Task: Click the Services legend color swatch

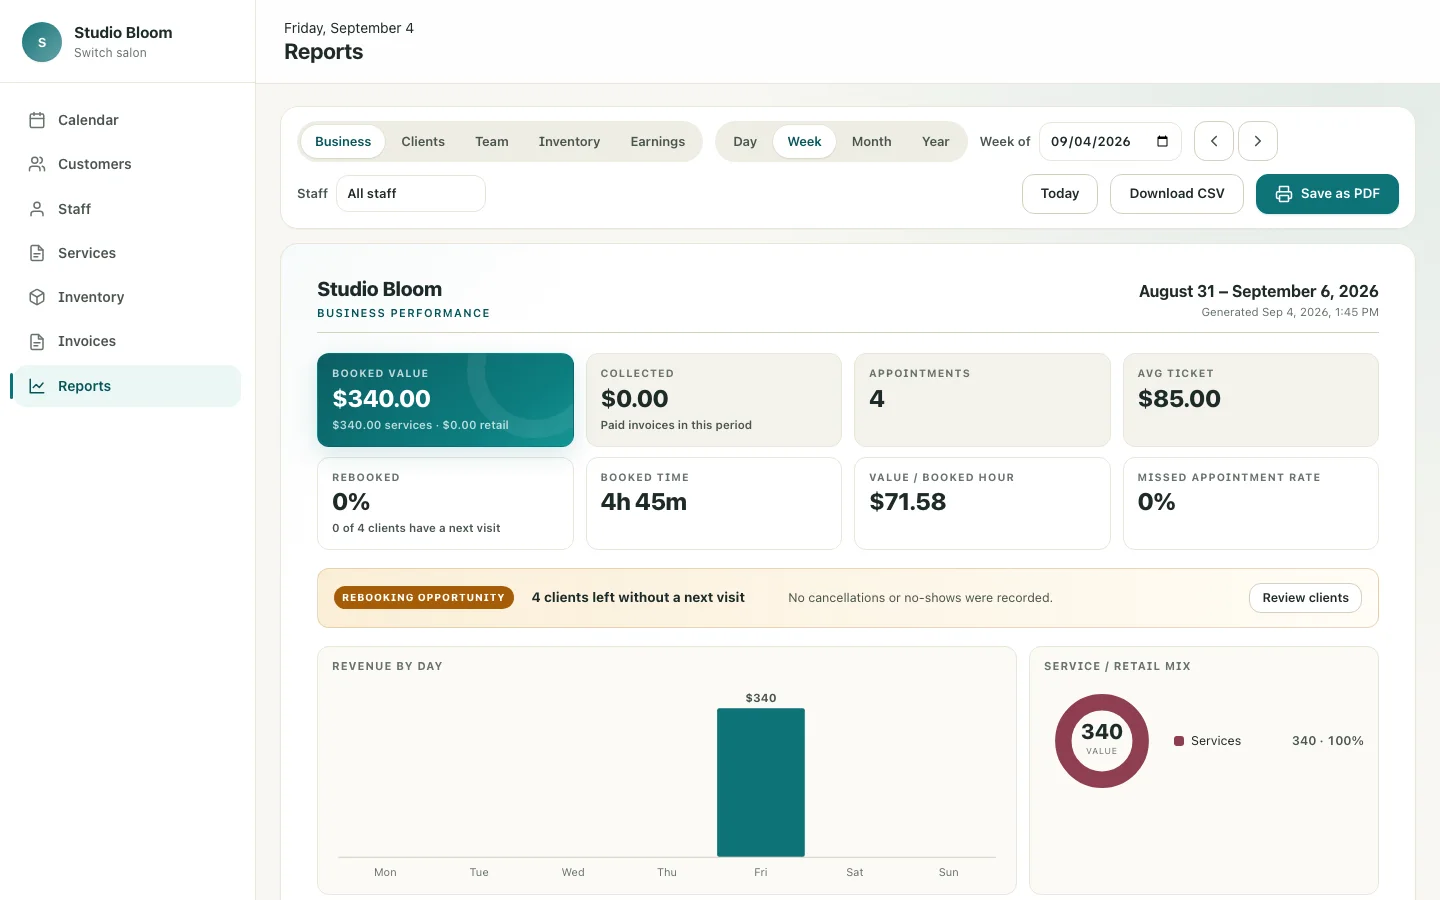Action: point(1179,741)
